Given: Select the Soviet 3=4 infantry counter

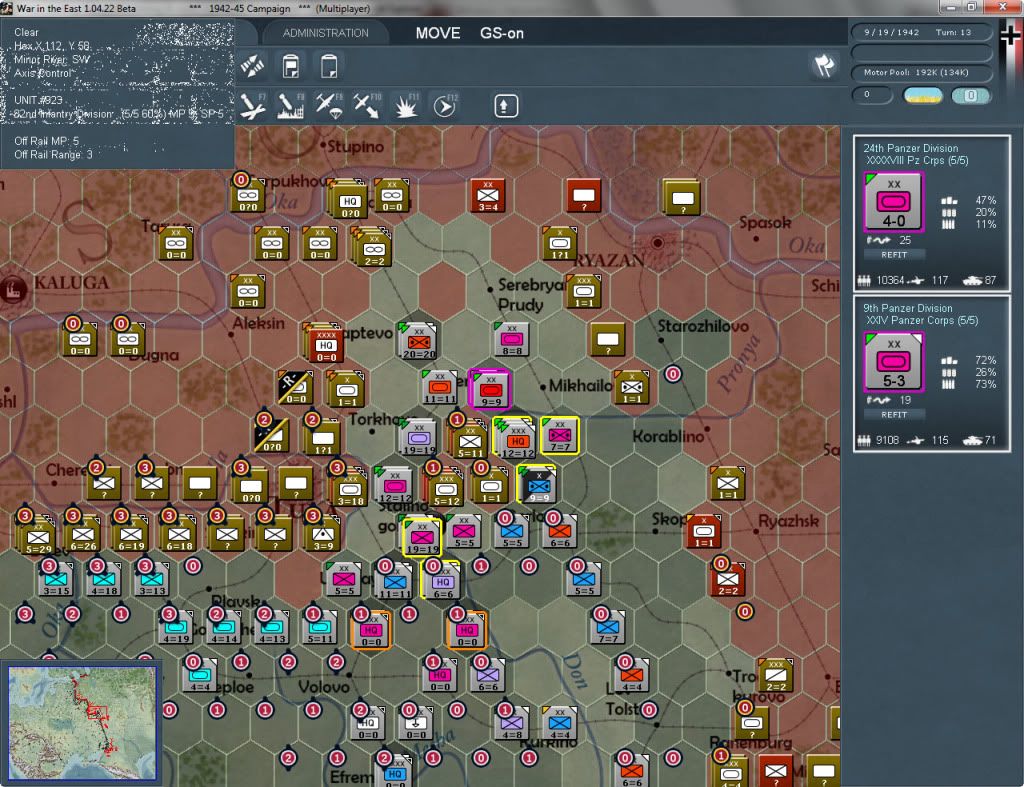Looking at the screenshot, I should [x=488, y=195].
